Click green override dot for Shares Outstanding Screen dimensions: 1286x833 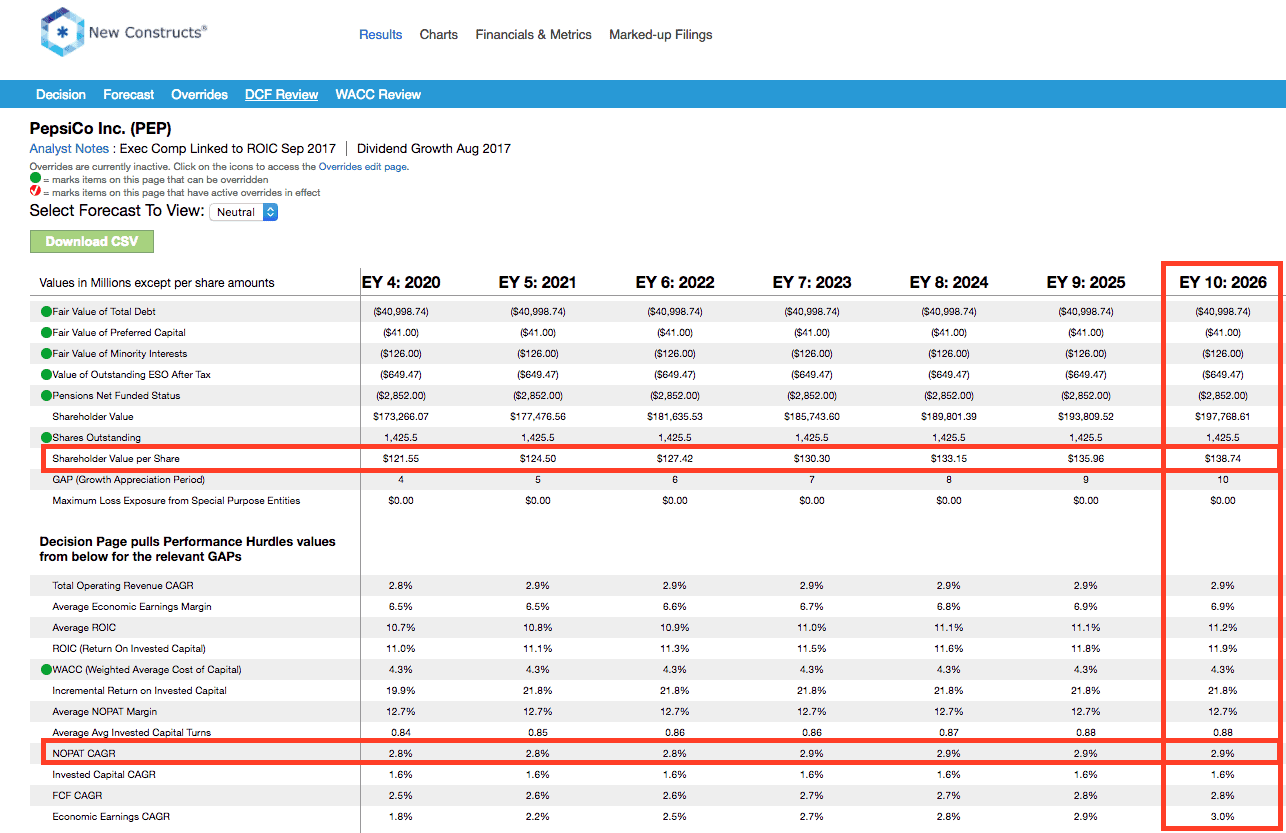pyautogui.click(x=46, y=438)
